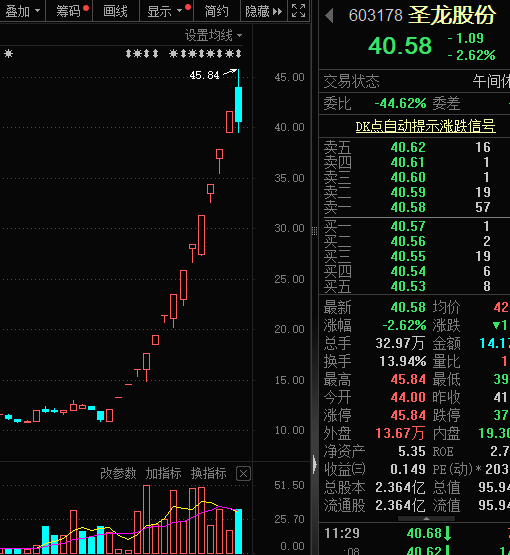
Task: Select the 卖一 ask price 40.58
Action: [x=408, y=207]
